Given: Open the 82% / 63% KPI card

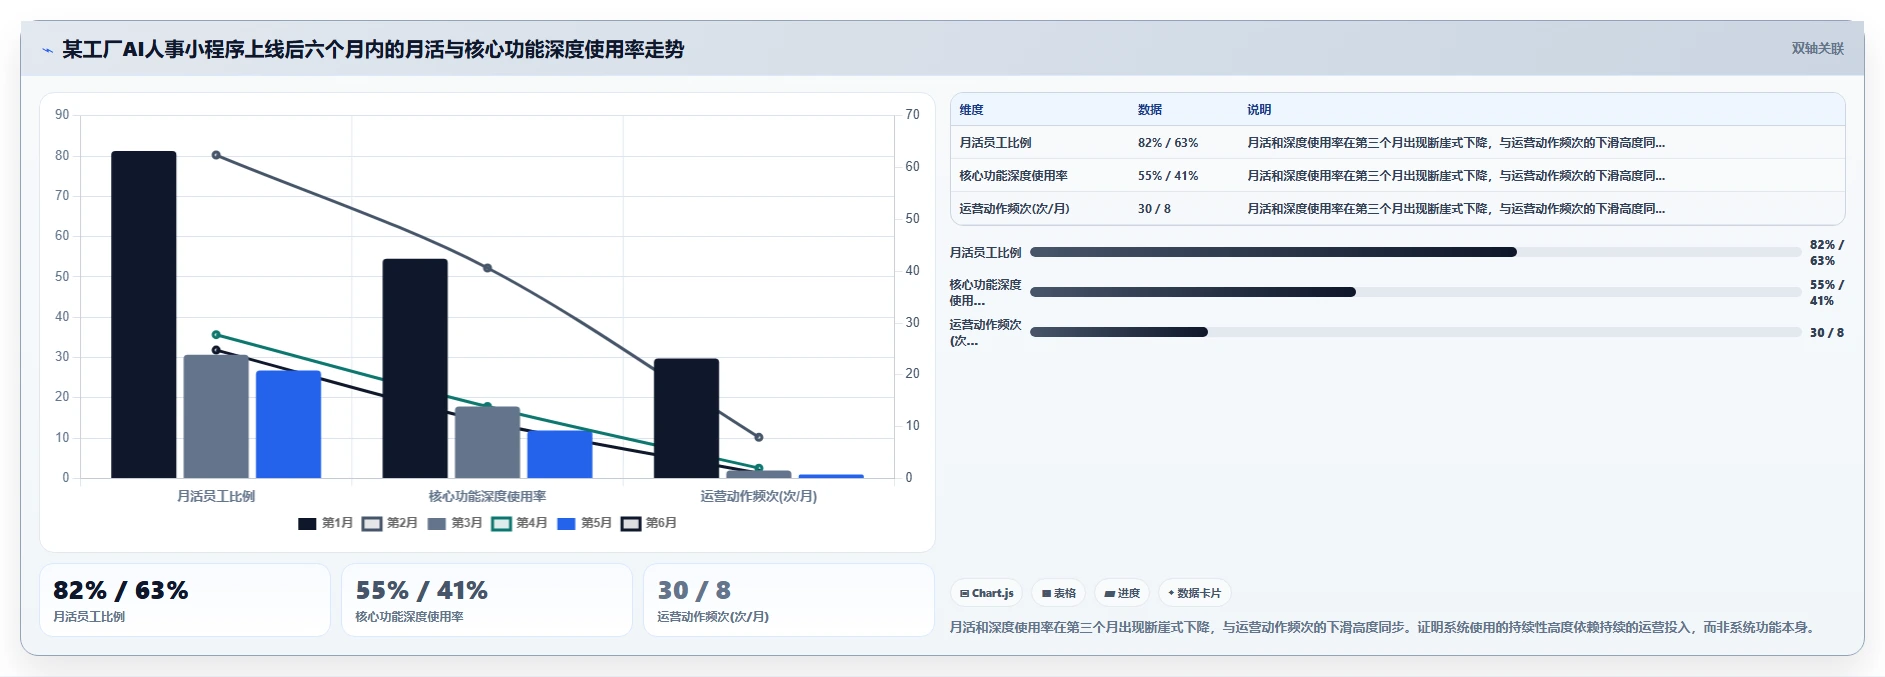Looking at the screenshot, I should (x=185, y=600).
